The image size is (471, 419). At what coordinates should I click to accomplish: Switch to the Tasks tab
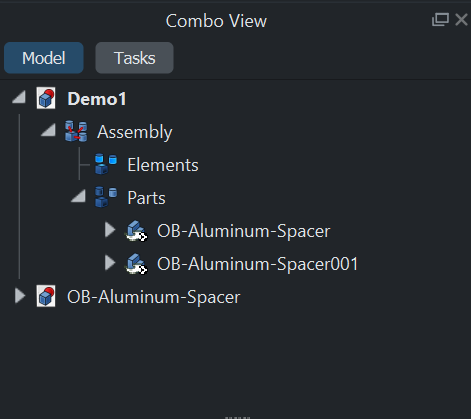[134, 58]
